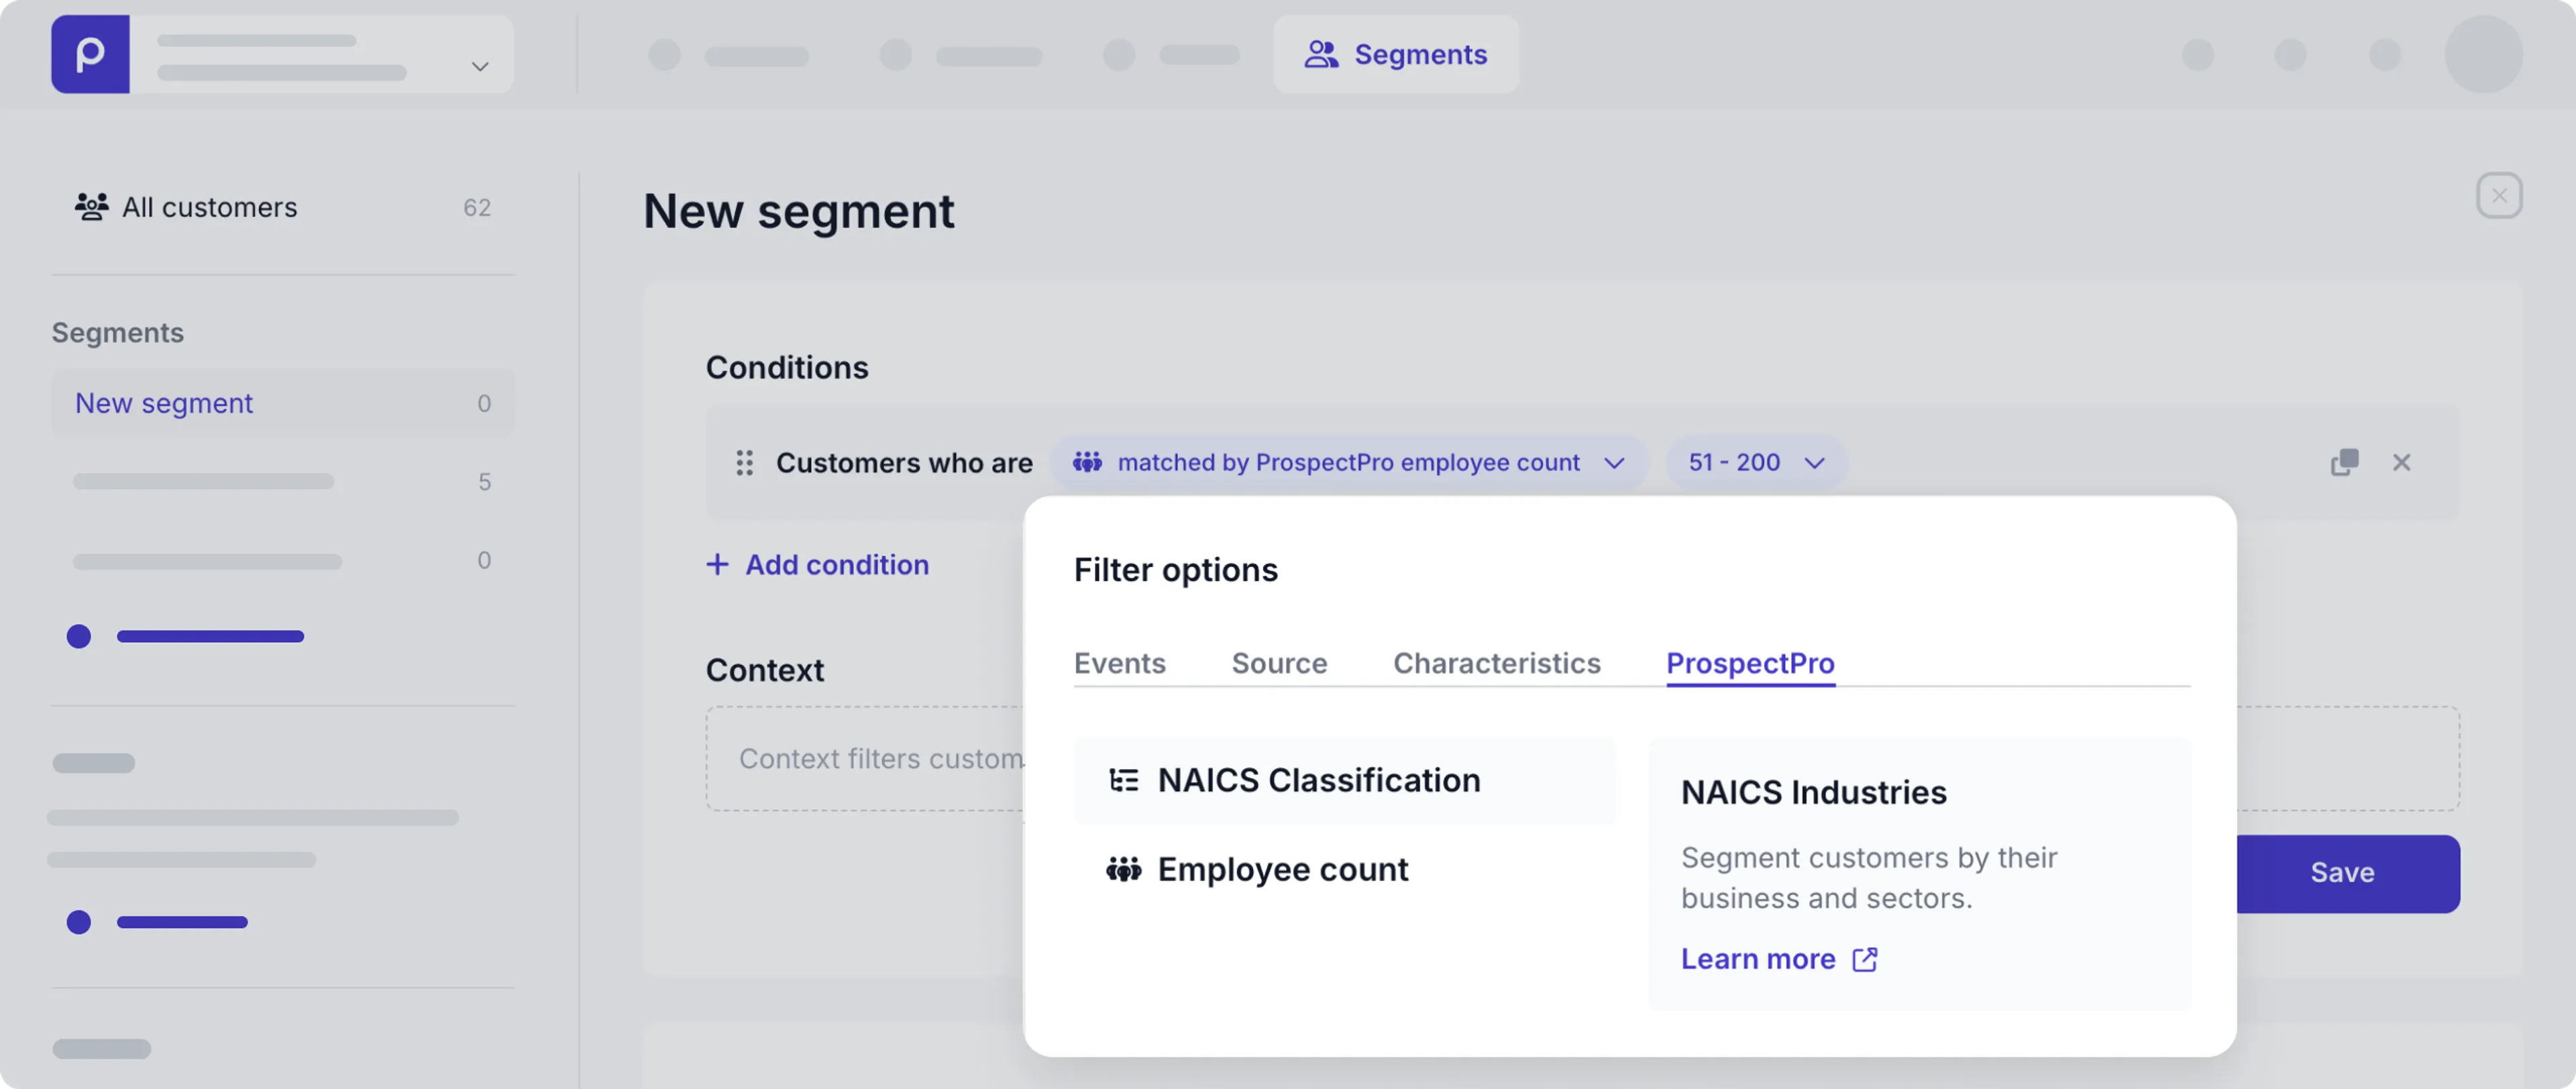
Task: Select the Employee count filter icon
Action: (x=1124, y=869)
